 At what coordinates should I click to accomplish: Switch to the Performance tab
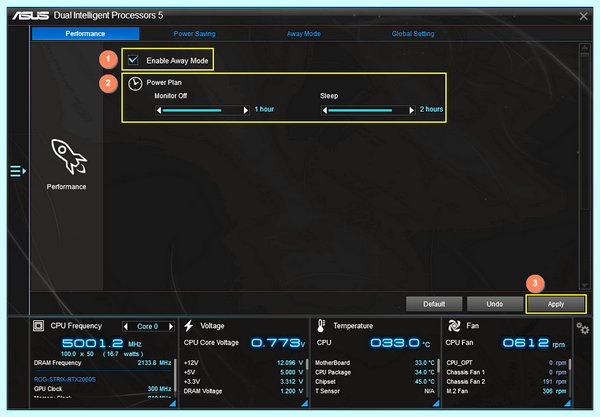[x=85, y=34]
